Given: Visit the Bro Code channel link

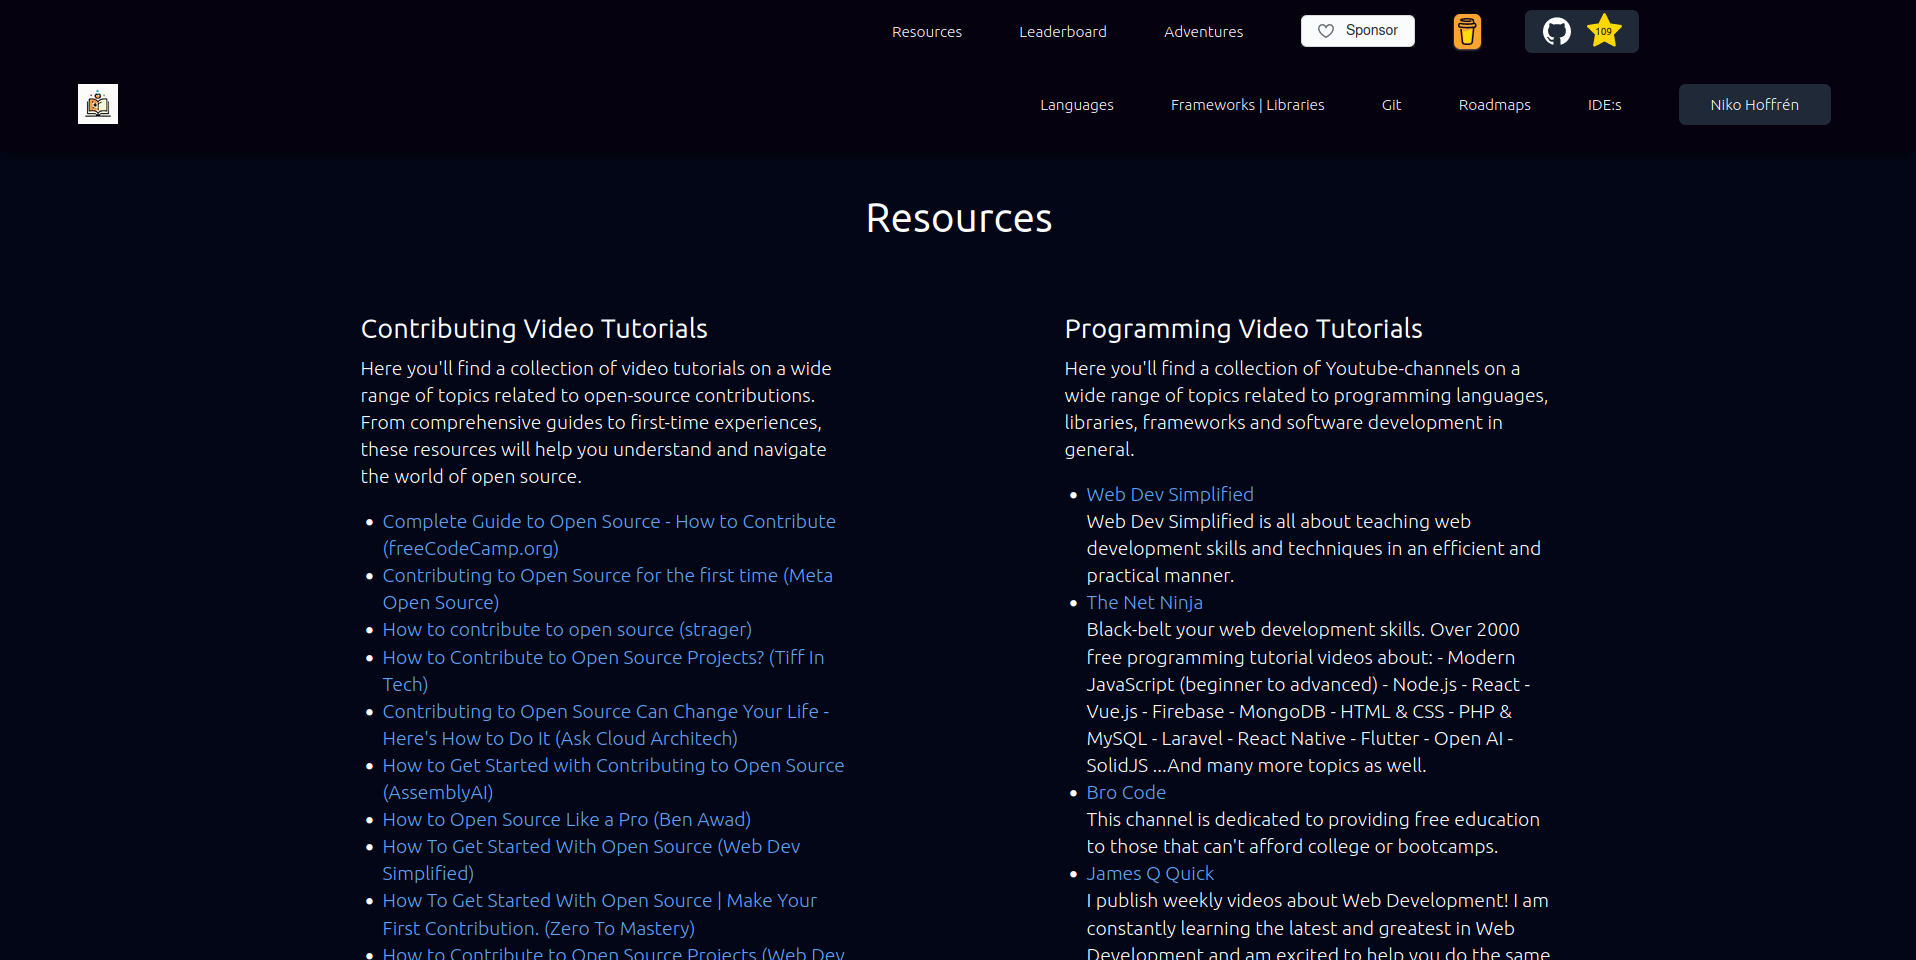Looking at the screenshot, I should (x=1126, y=793).
